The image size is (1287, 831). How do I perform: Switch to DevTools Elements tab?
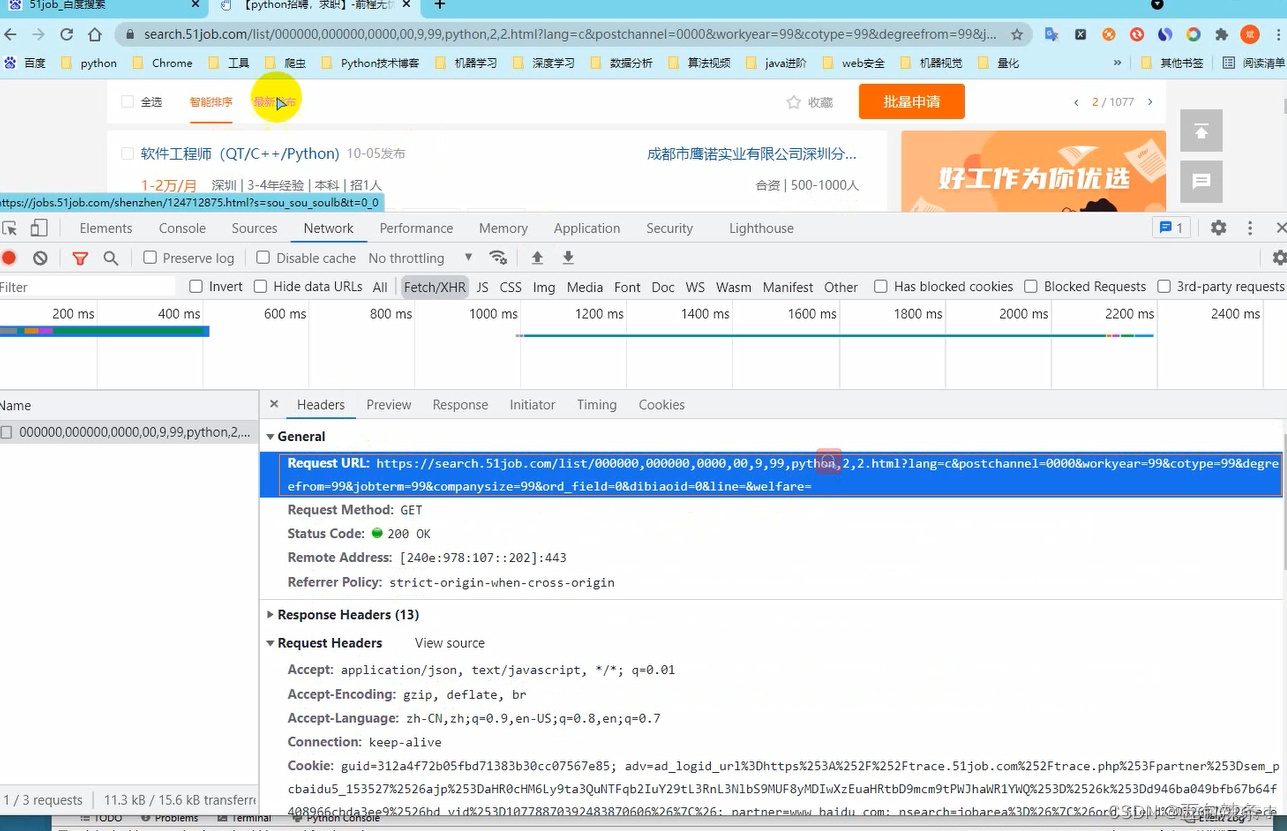(106, 228)
